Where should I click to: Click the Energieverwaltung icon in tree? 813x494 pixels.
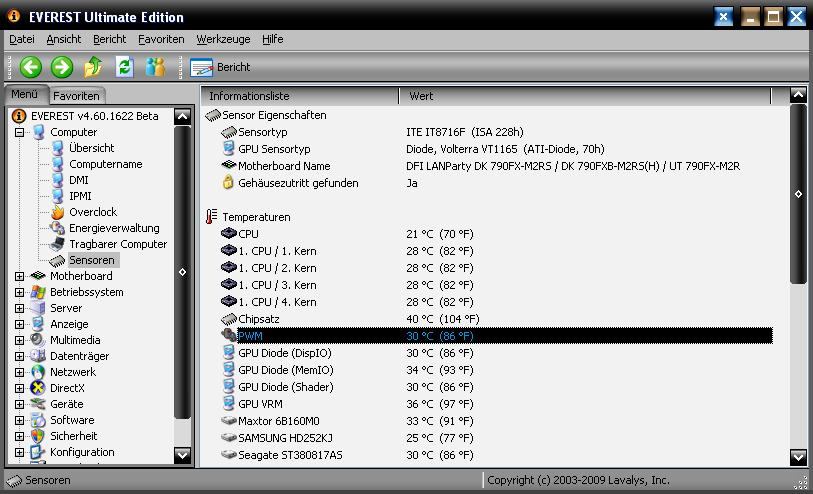tap(57, 229)
